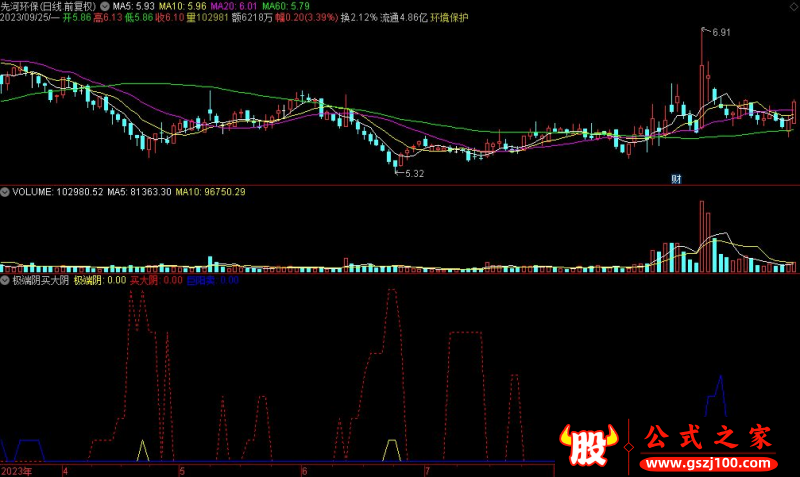Viewport: 800px width, 477px height.
Task: Select the MA20: 6.01 label
Action: pos(234,7)
